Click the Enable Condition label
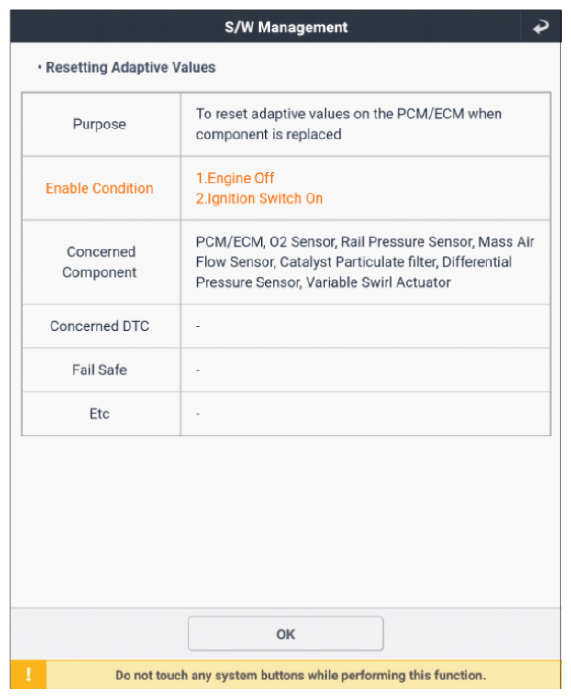The height and width of the screenshot is (698, 571). 100,188
